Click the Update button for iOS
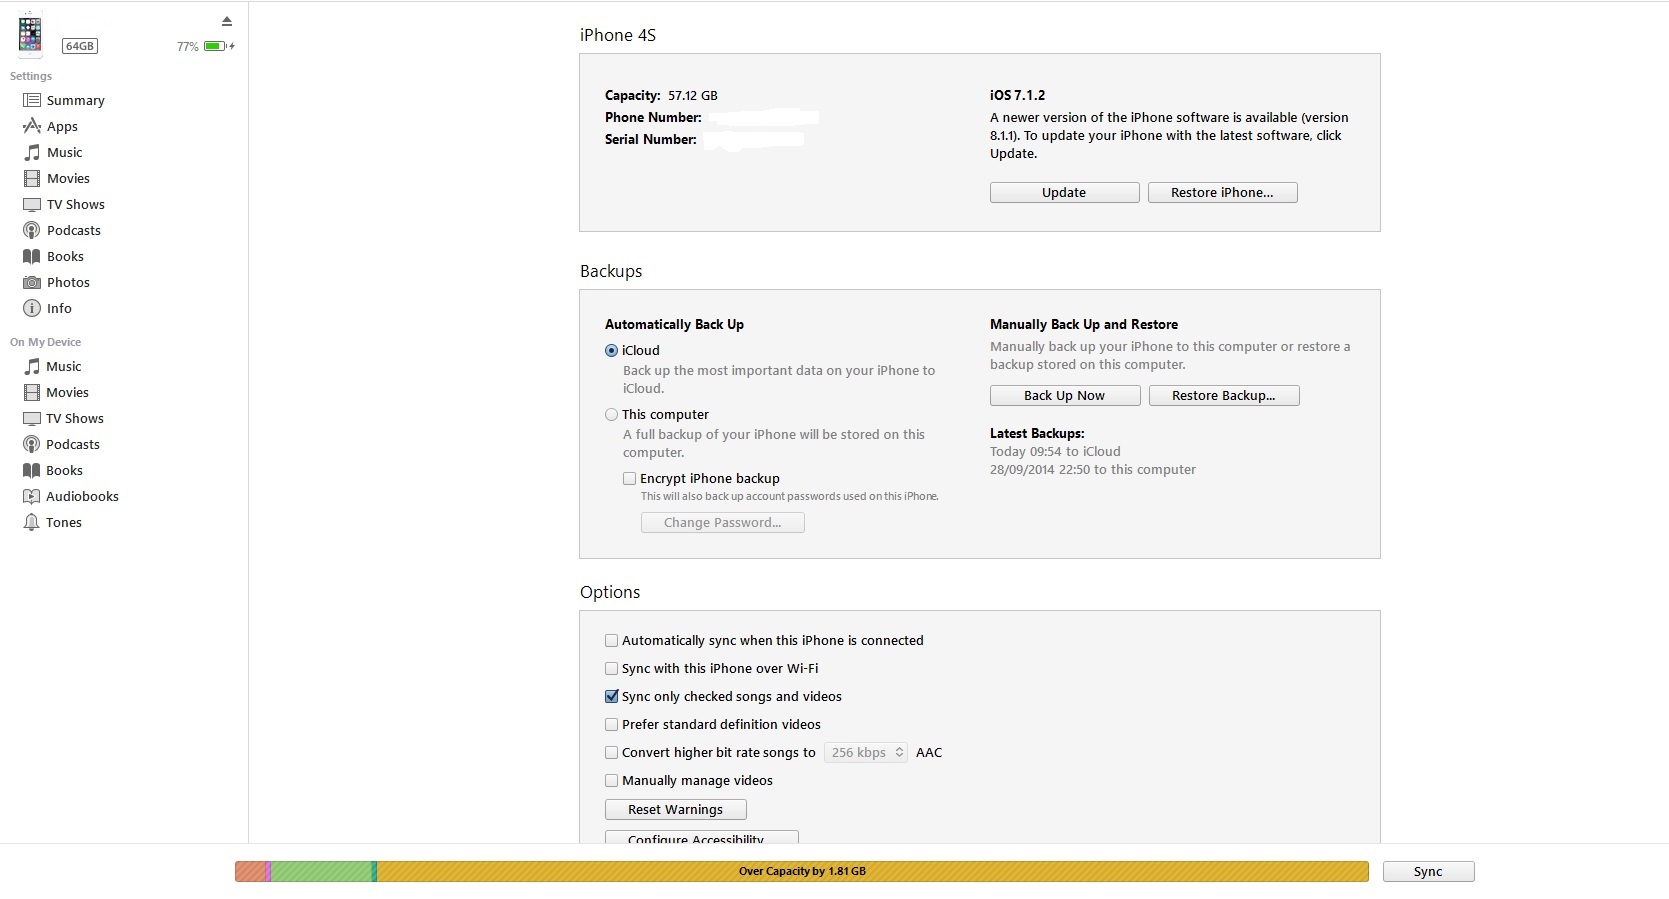 coord(1064,193)
